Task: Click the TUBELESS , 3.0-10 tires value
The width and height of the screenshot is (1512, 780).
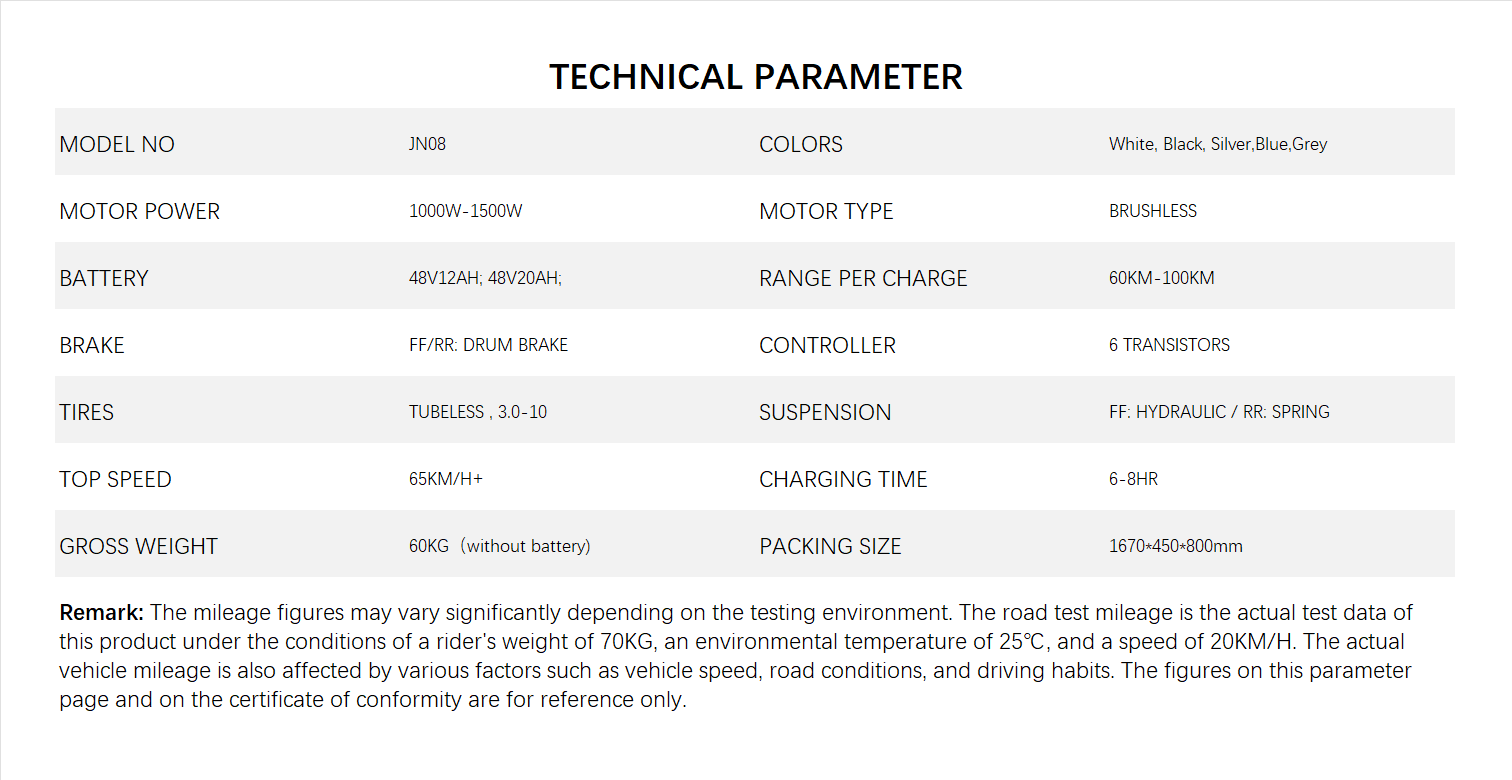Action: 478,412
